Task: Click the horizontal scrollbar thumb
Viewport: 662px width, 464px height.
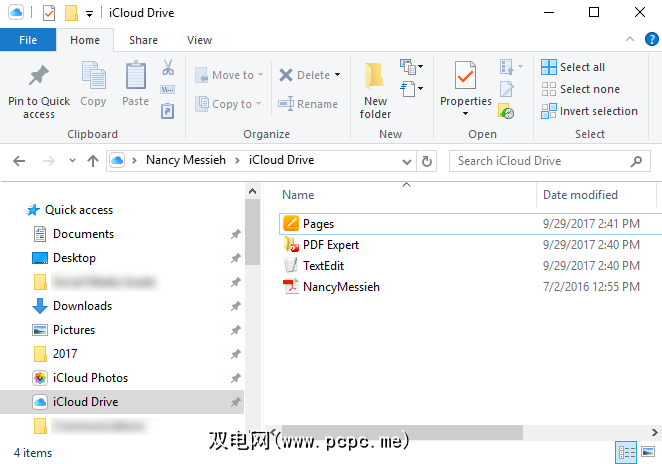Action: [402, 432]
